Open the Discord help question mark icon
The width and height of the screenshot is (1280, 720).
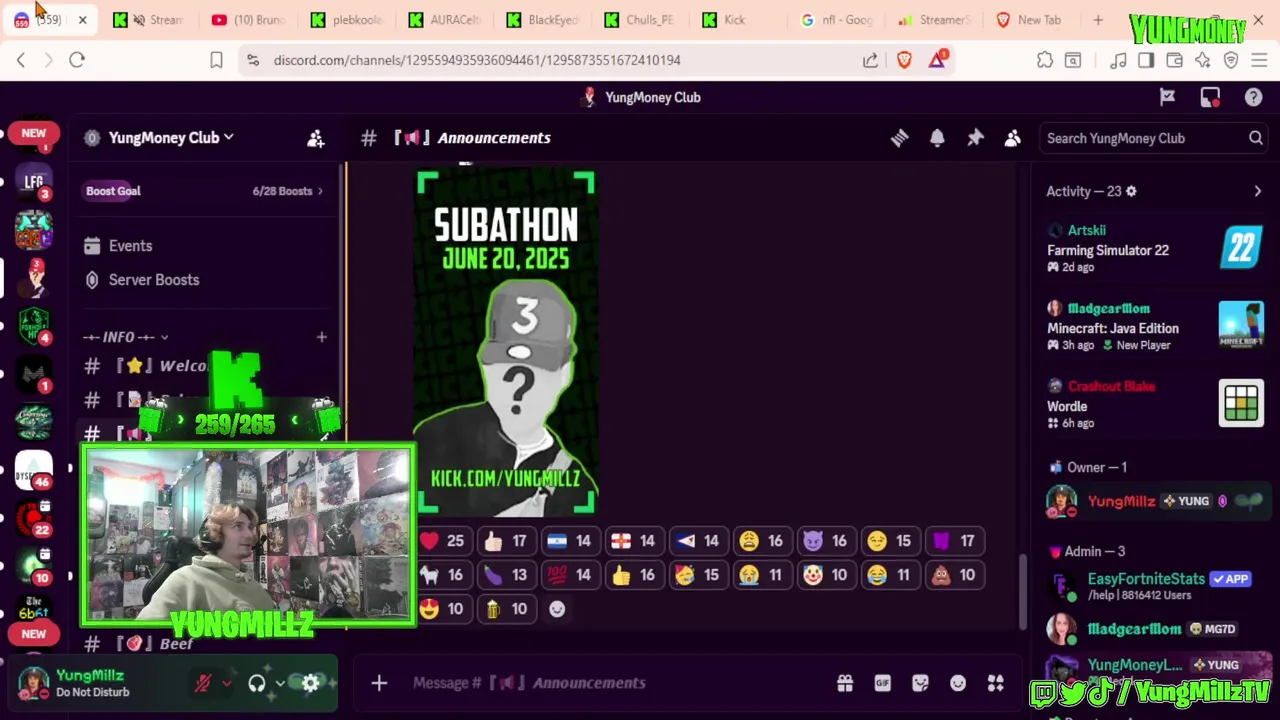[1253, 97]
